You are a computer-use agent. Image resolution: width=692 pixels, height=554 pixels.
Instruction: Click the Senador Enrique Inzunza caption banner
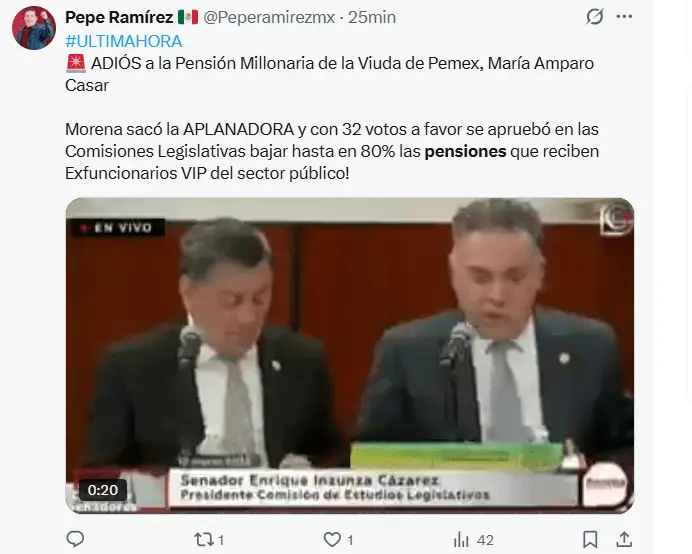(x=373, y=487)
